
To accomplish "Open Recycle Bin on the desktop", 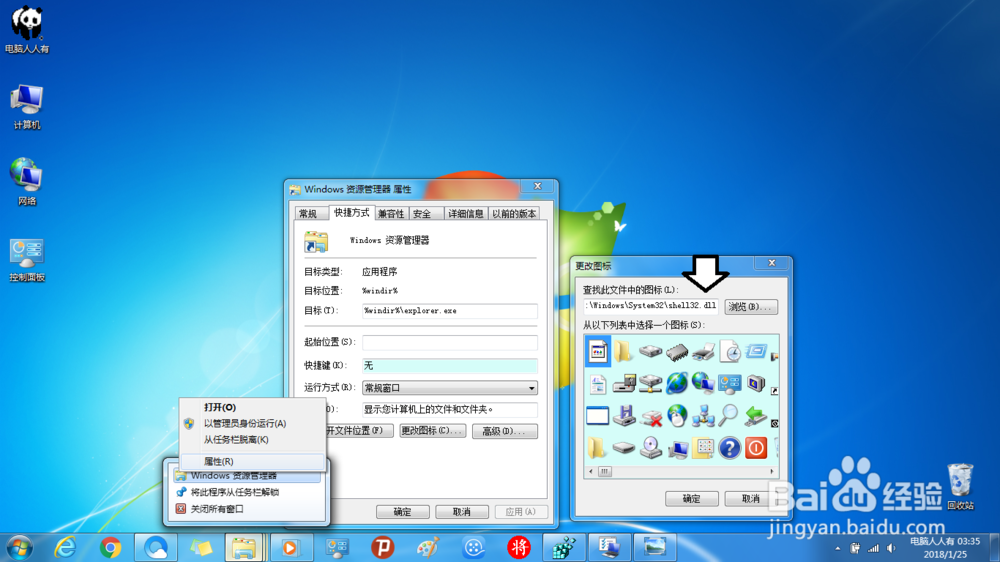I will [x=960, y=487].
